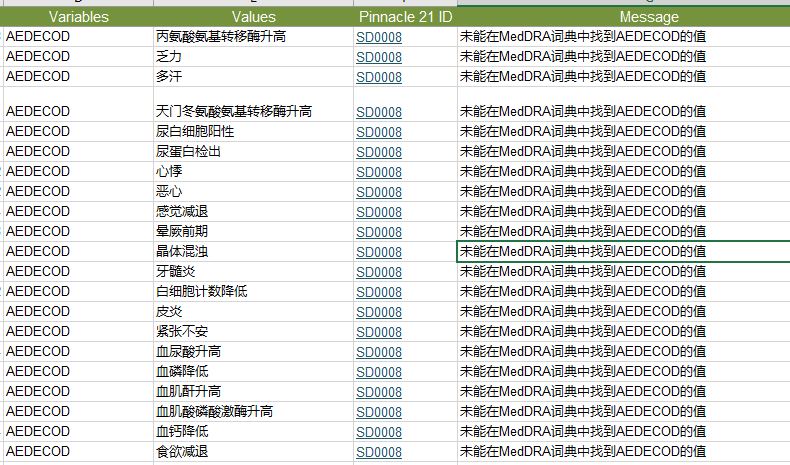Screen dimensions: 790x465
Task: Select the AEDECOD cell in the 血钙降低 row
Action: click(x=78, y=431)
